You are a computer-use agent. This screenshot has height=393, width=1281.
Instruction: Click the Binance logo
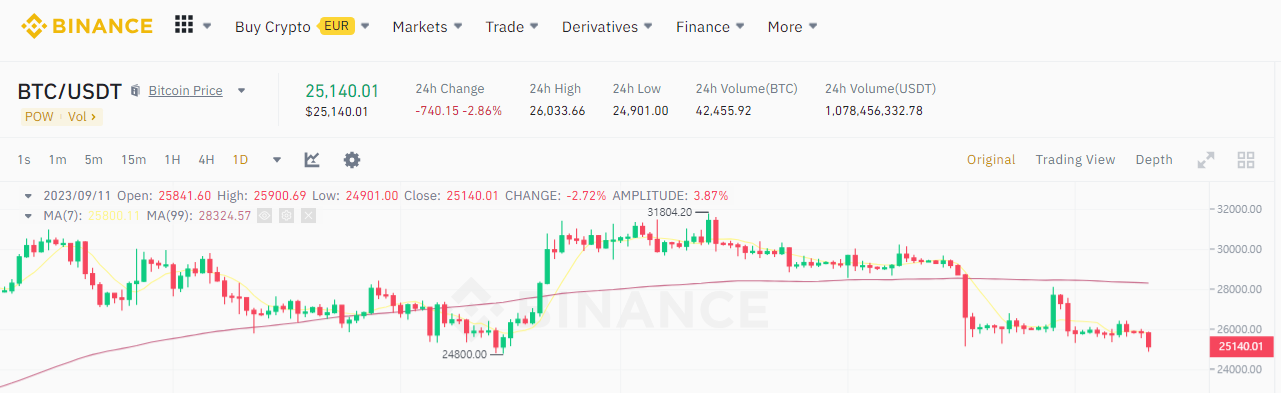pyautogui.click(x=87, y=26)
